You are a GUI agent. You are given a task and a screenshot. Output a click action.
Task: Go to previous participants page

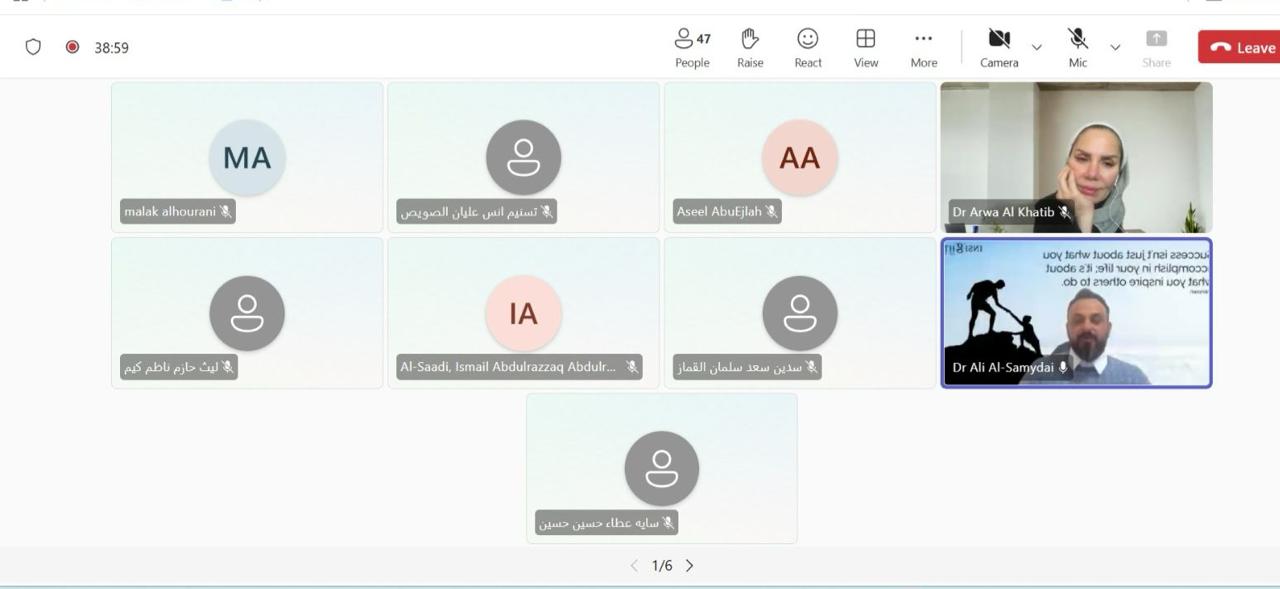(x=634, y=566)
